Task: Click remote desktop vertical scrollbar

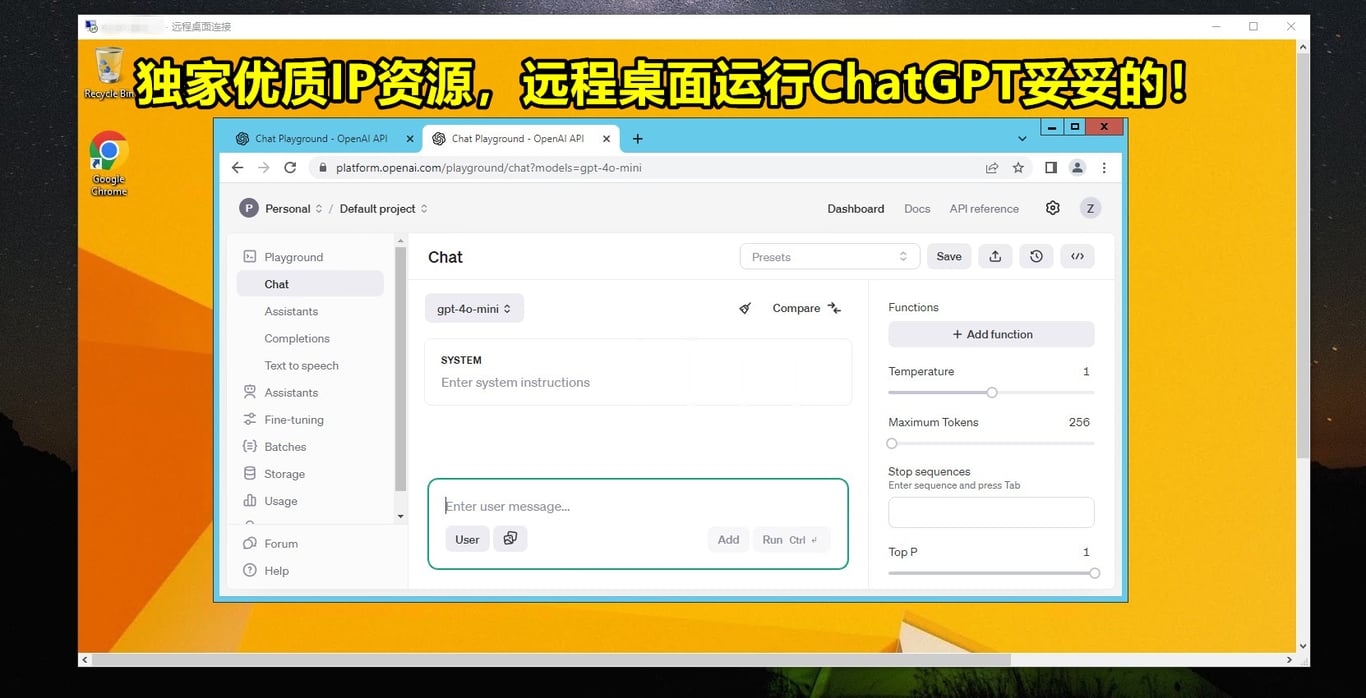Action: tap(1303, 255)
